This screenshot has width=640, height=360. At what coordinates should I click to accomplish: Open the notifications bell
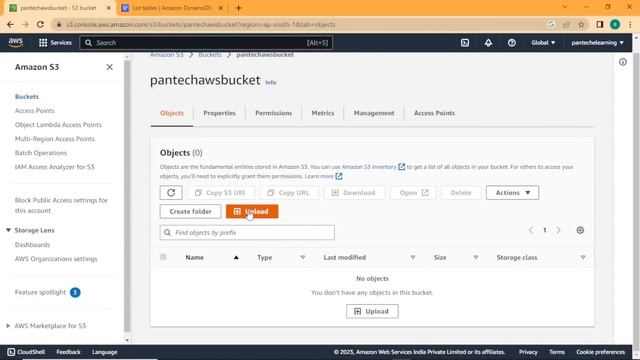488,42
